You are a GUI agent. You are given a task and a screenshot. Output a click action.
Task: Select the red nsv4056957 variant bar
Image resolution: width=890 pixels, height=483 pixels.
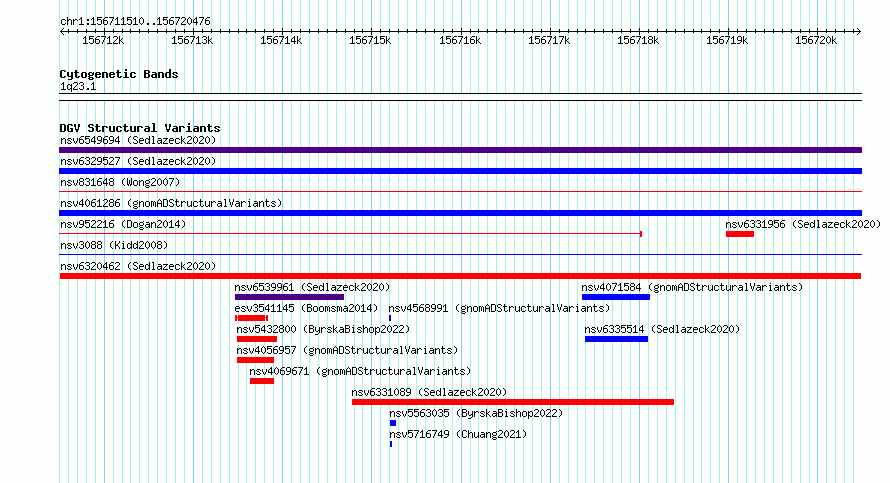(255, 360)
